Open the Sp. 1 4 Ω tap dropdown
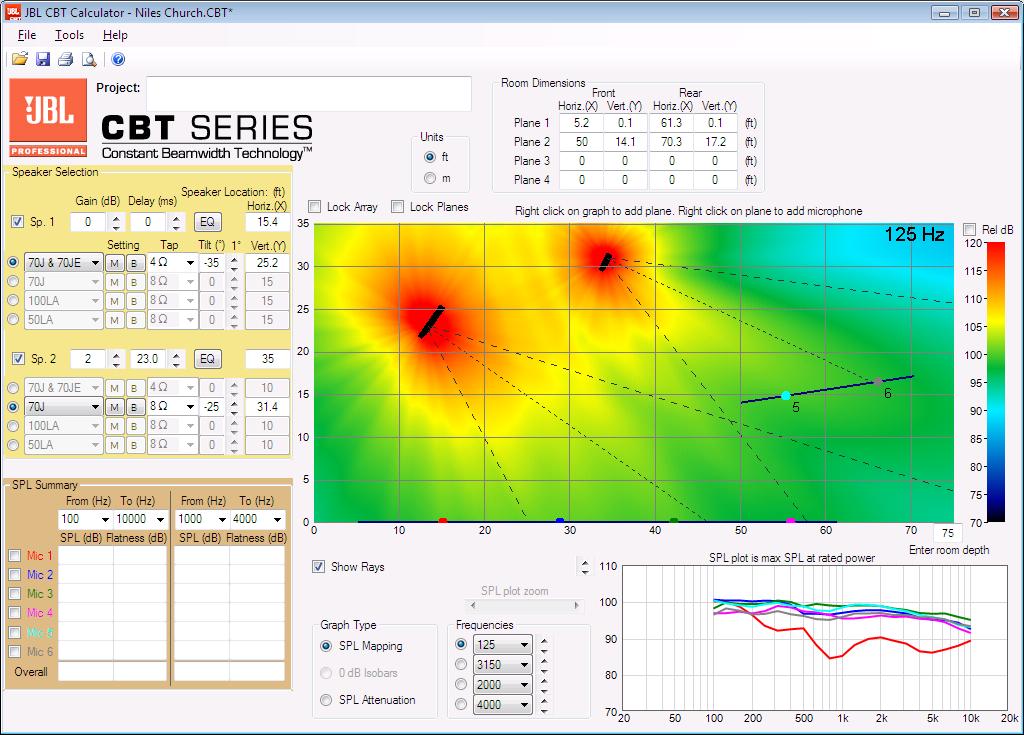The image size is (1024, 735). [x=172, y=263]
